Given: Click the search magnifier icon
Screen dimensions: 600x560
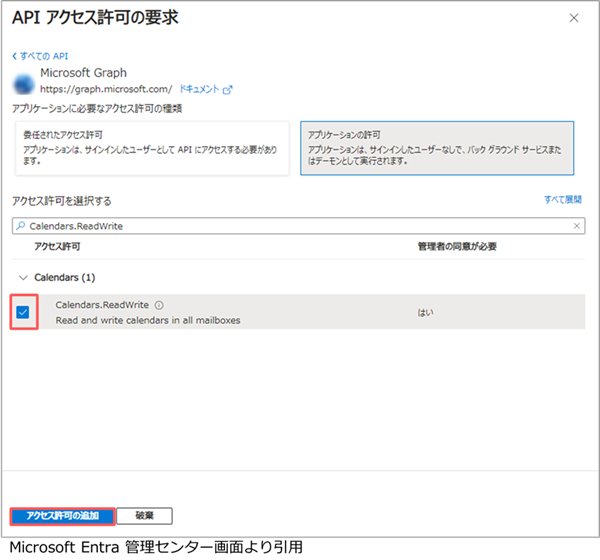Looking at the screenshot, I should (20, 226).
